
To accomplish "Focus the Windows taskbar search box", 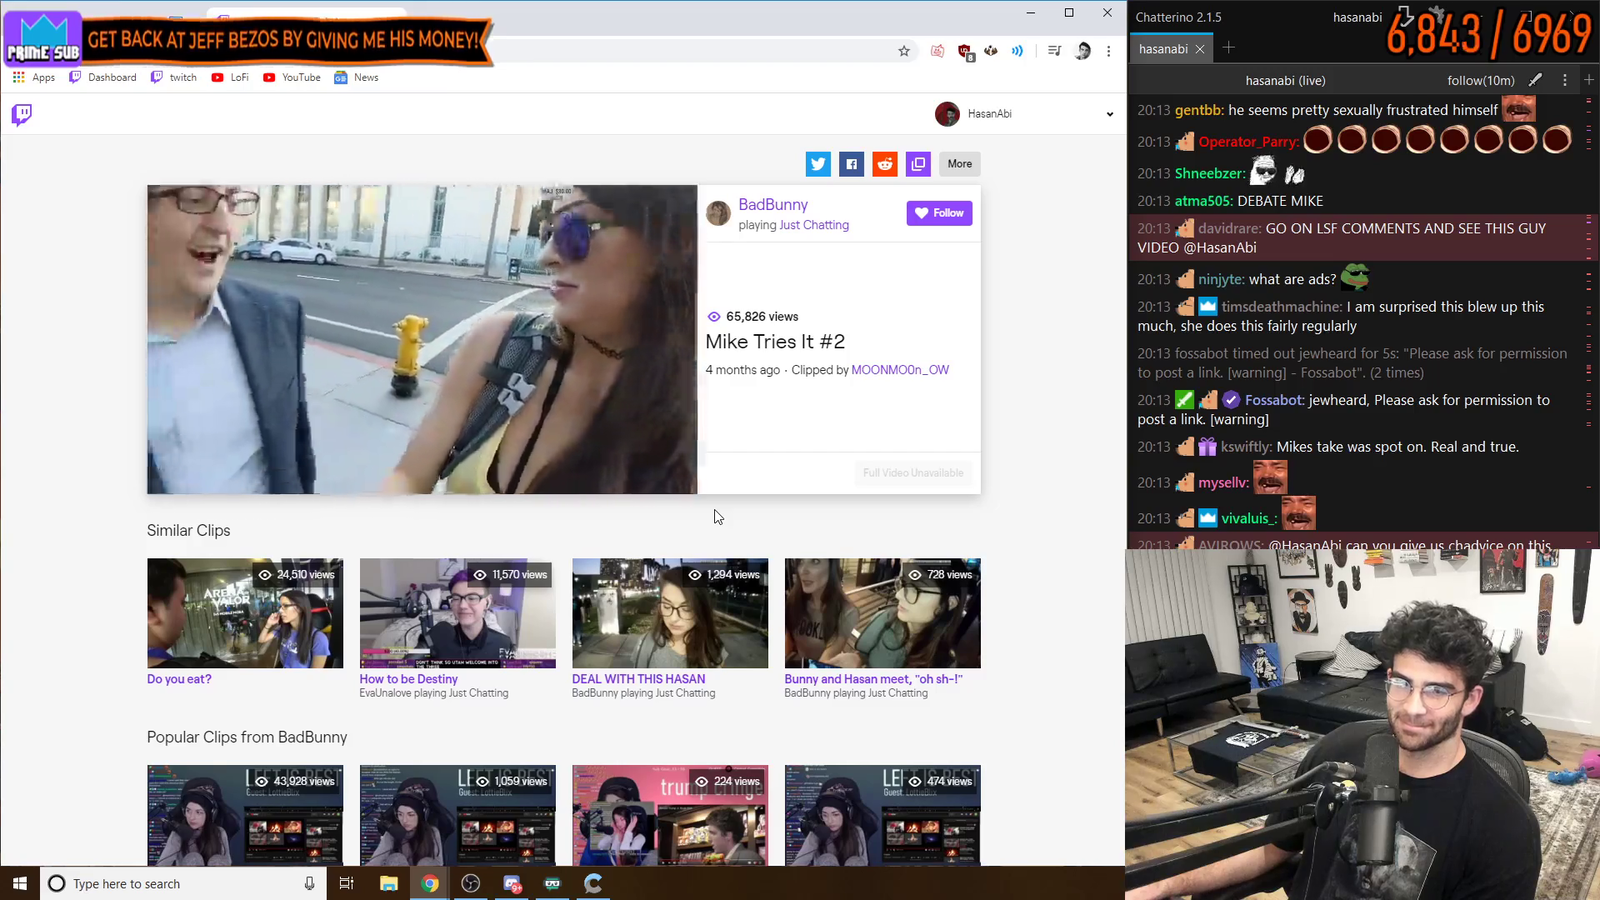I will coord(183,883).
